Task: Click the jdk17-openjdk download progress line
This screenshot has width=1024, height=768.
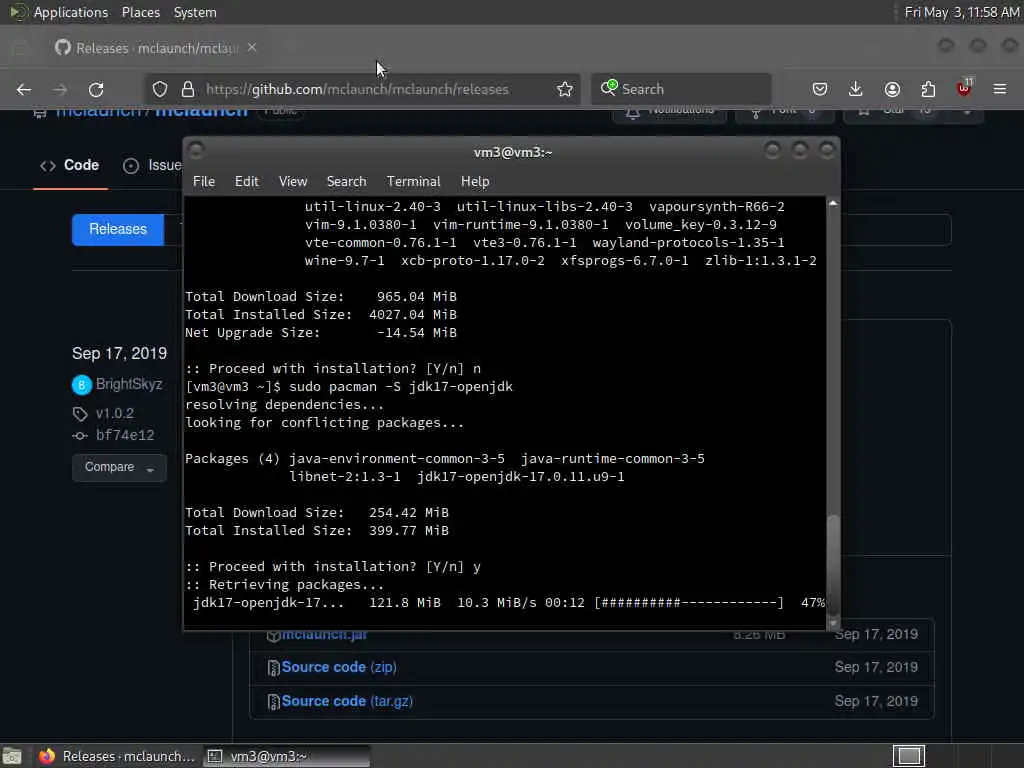Action: tap(508, 602)
